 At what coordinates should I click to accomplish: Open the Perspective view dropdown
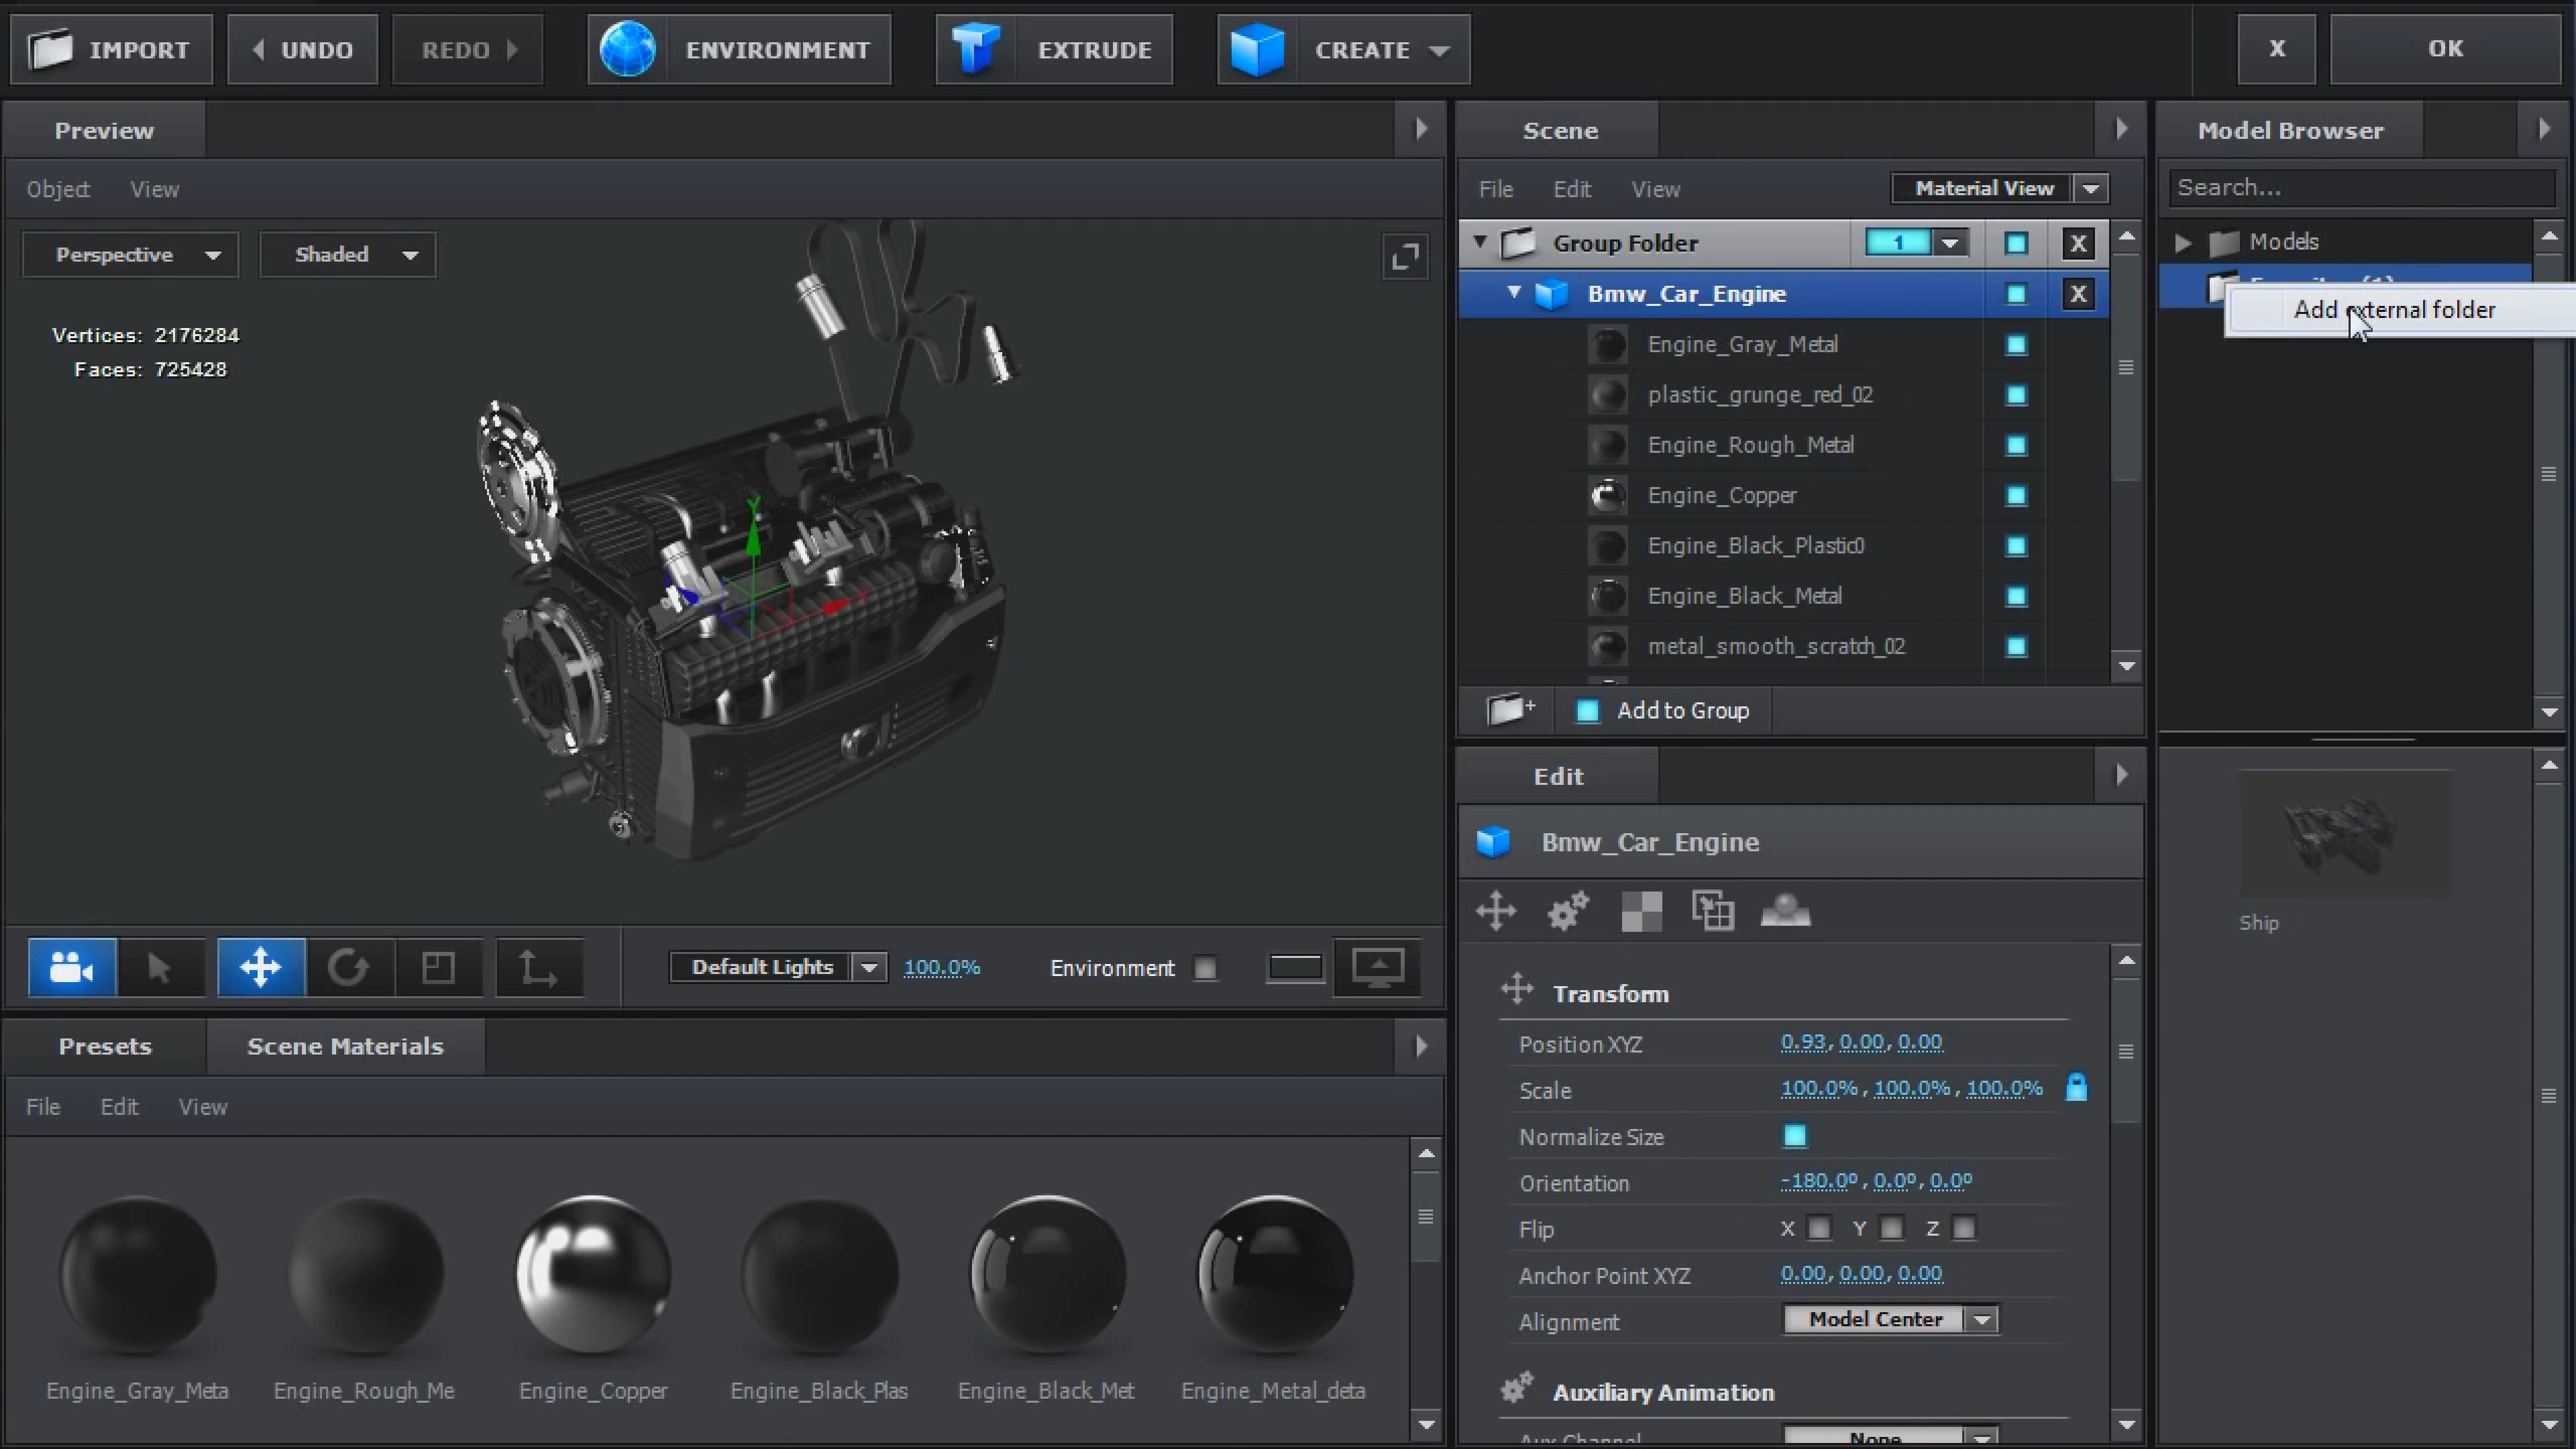[x=130, y=255]
